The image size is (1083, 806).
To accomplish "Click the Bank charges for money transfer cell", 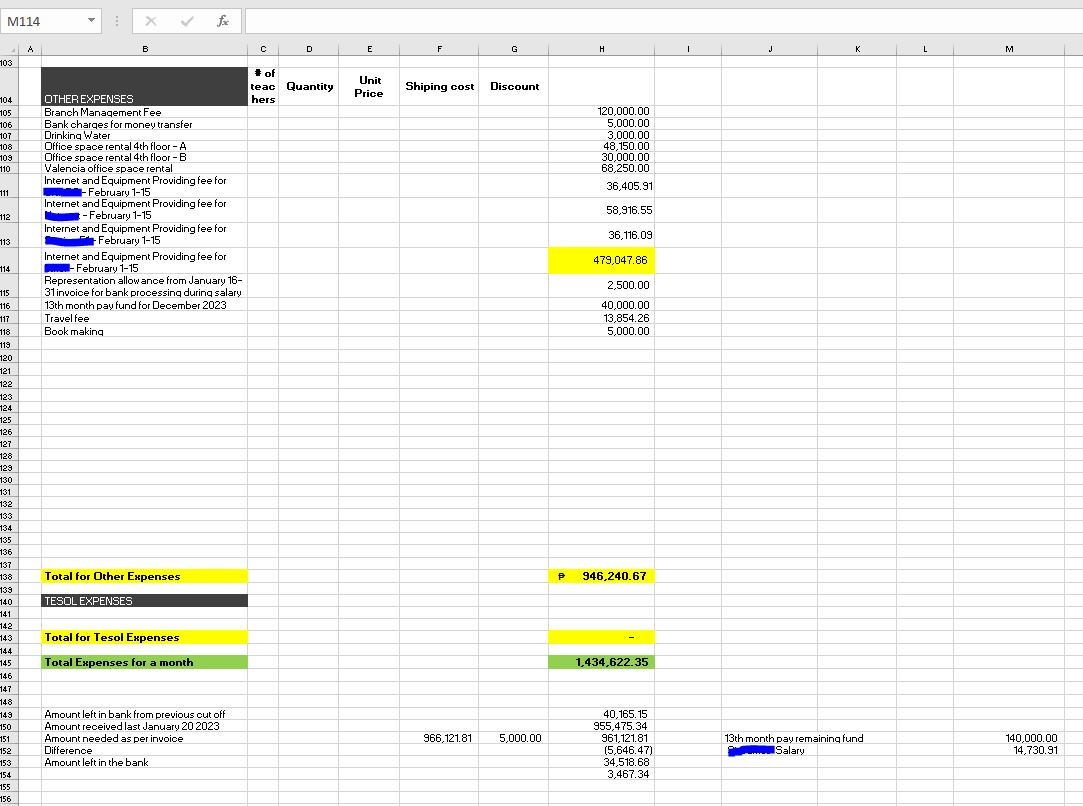I will click(x=144, y=124).
